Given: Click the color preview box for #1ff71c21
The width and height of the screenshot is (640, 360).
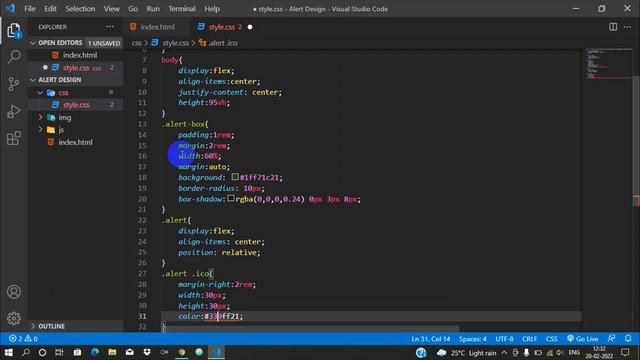Looking at the screenshot, I should 235,177.
